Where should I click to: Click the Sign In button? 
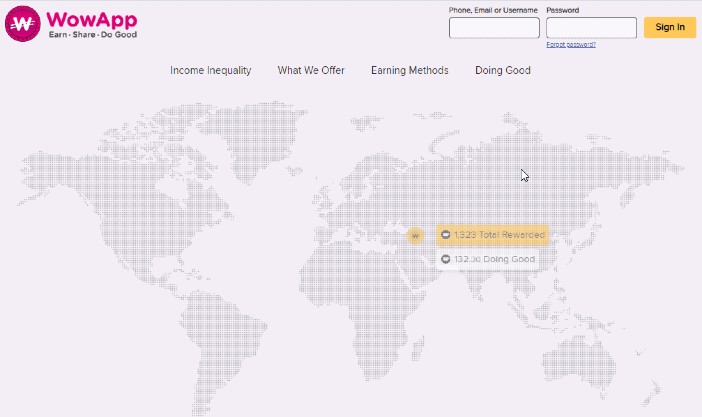coord(670,27)
